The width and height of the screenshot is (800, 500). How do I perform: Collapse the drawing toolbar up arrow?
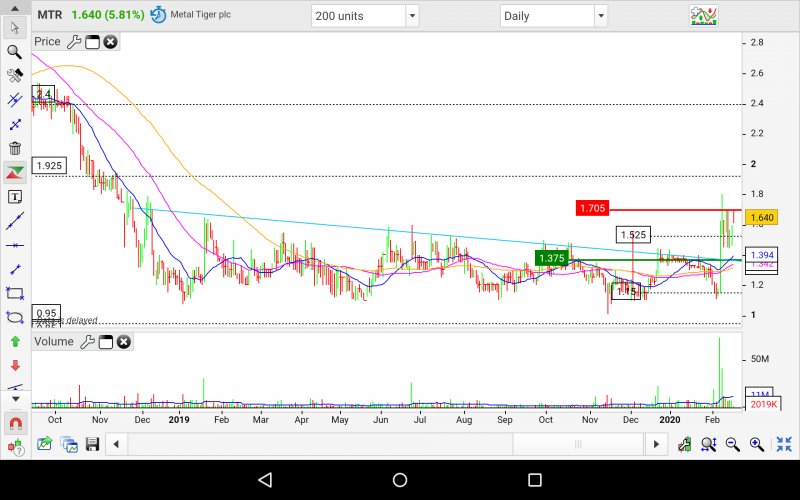pyautogui.click(x=15, y=9)
